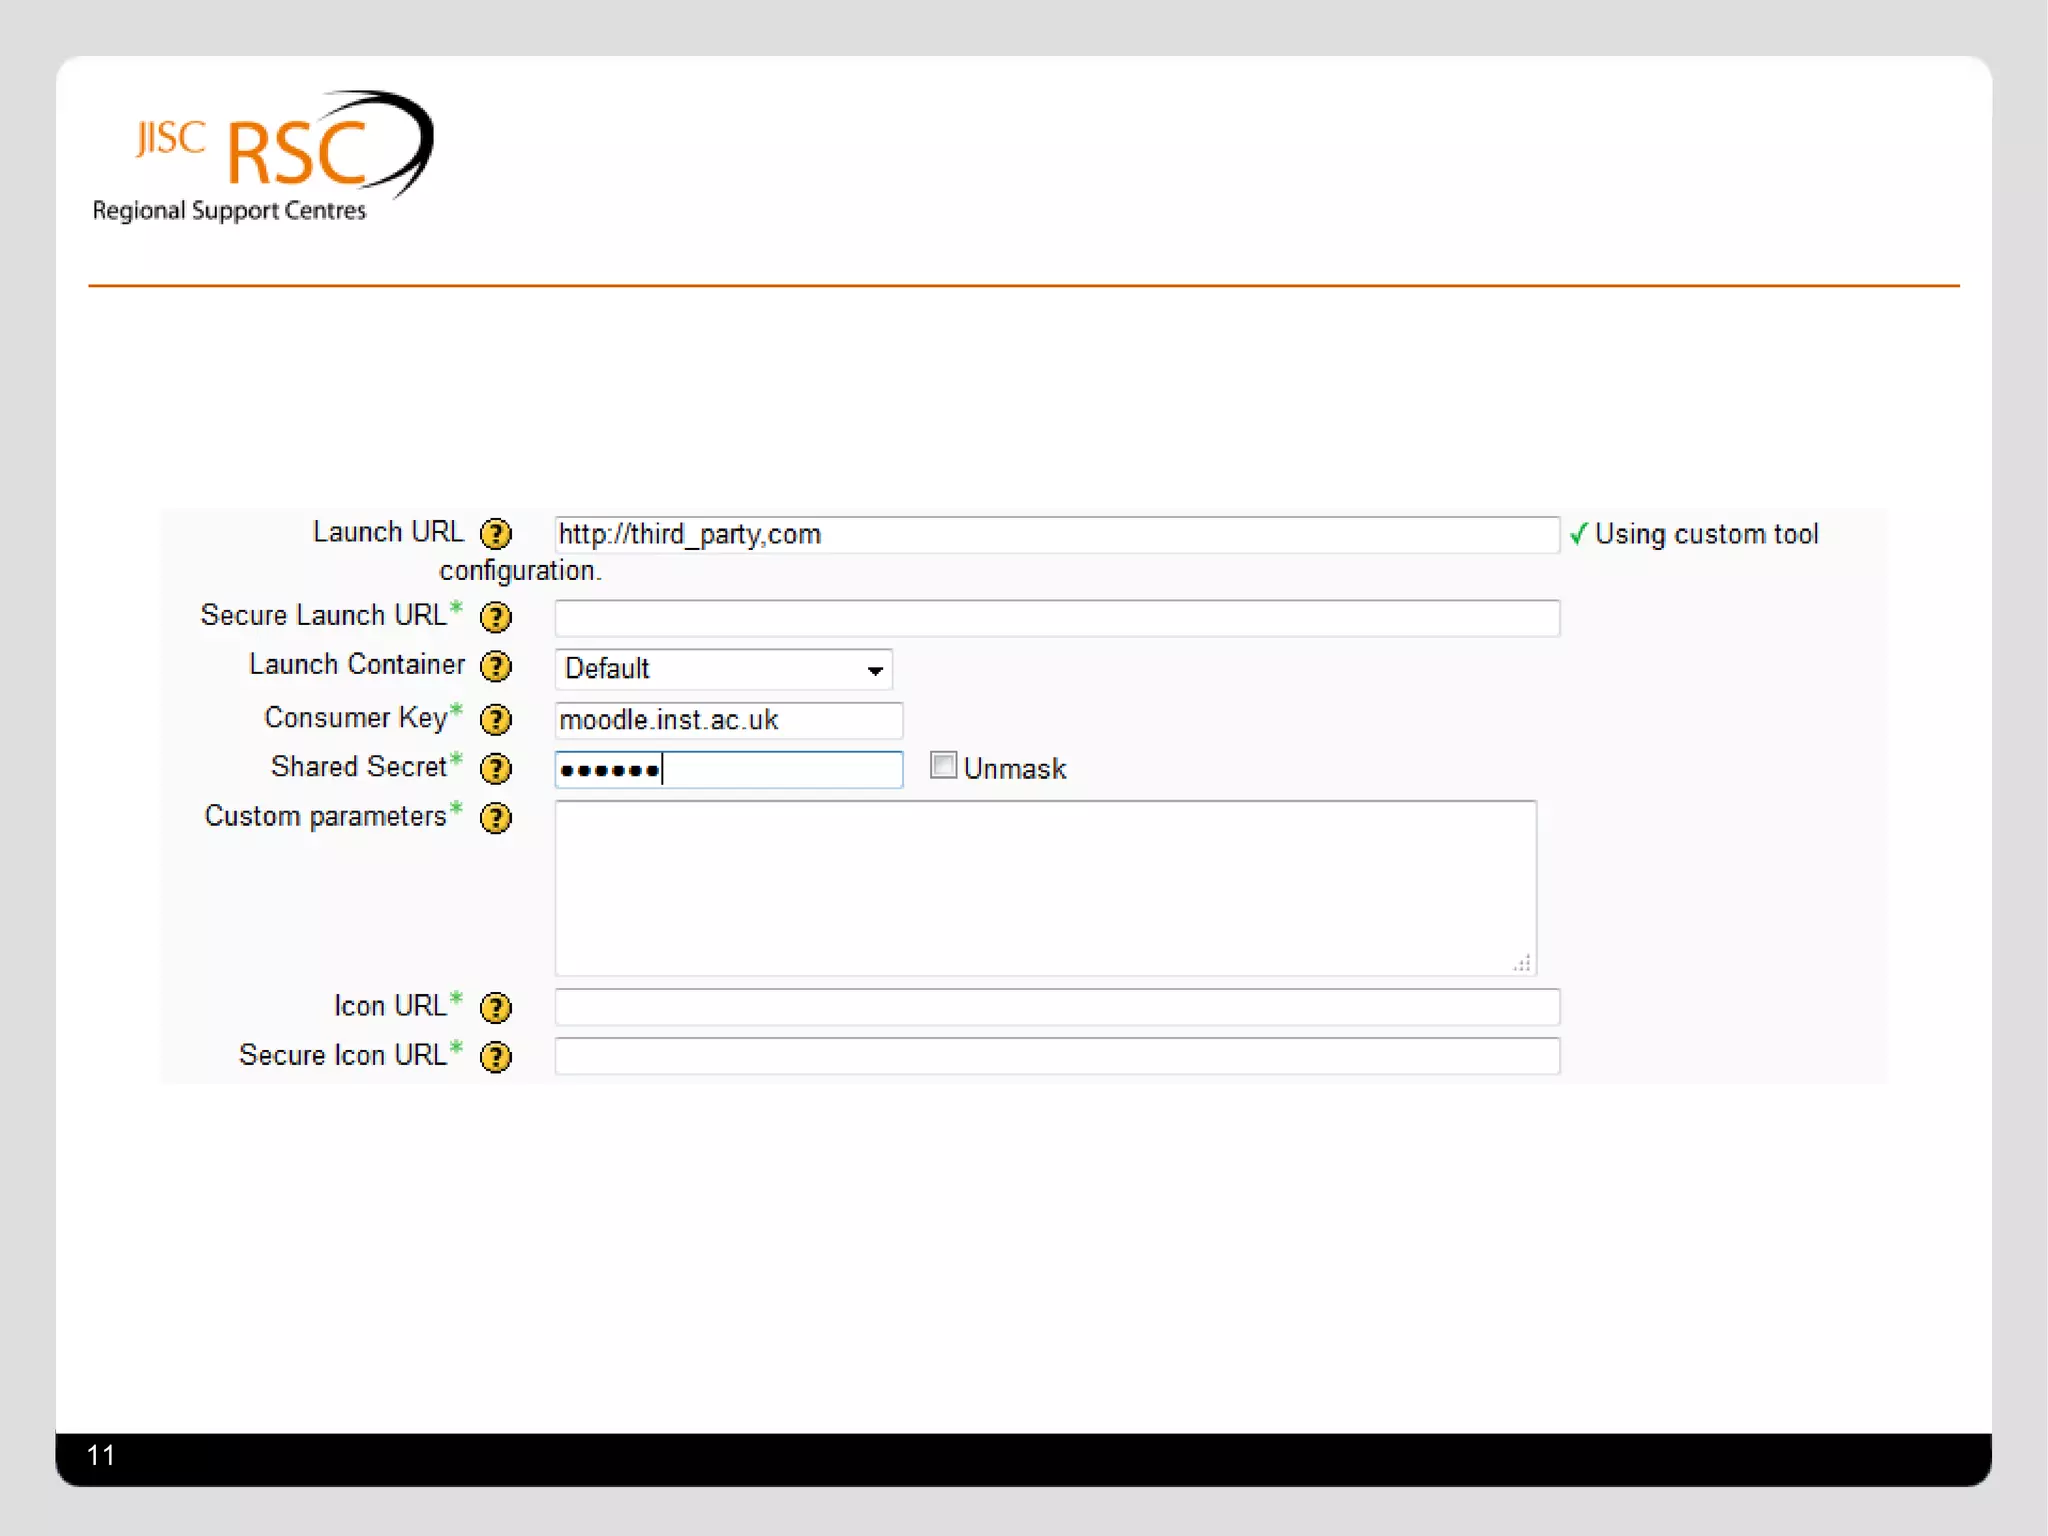The image size is (2048, 1536).
Task: Focus the Launch URL field
Action: tap(1057, 534)
